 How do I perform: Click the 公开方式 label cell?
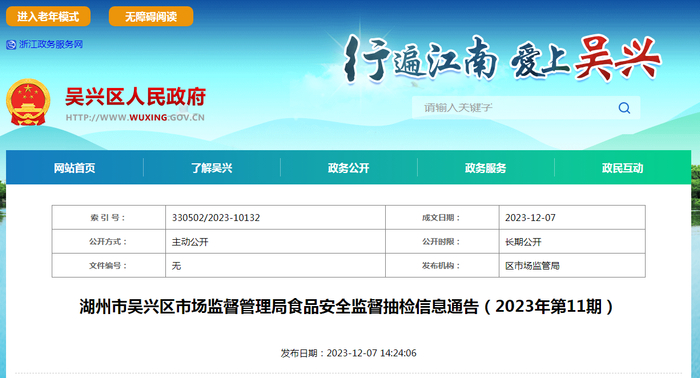click(108, 242)
